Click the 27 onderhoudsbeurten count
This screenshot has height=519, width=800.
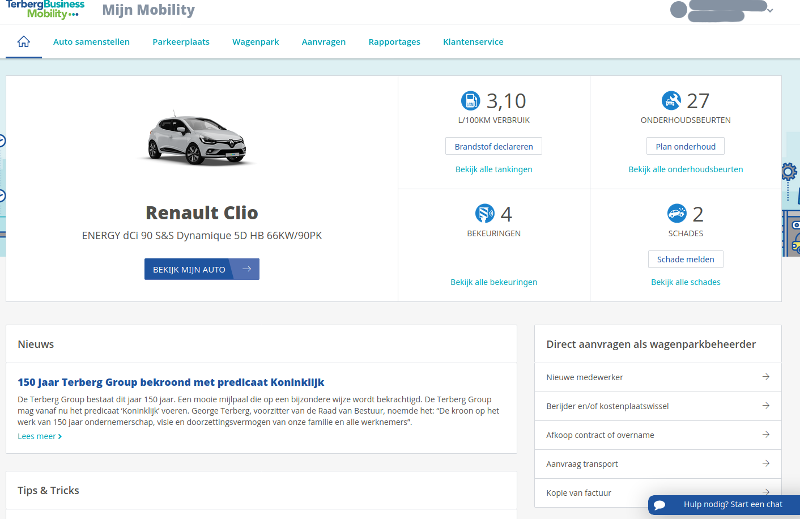click(698, 101)
